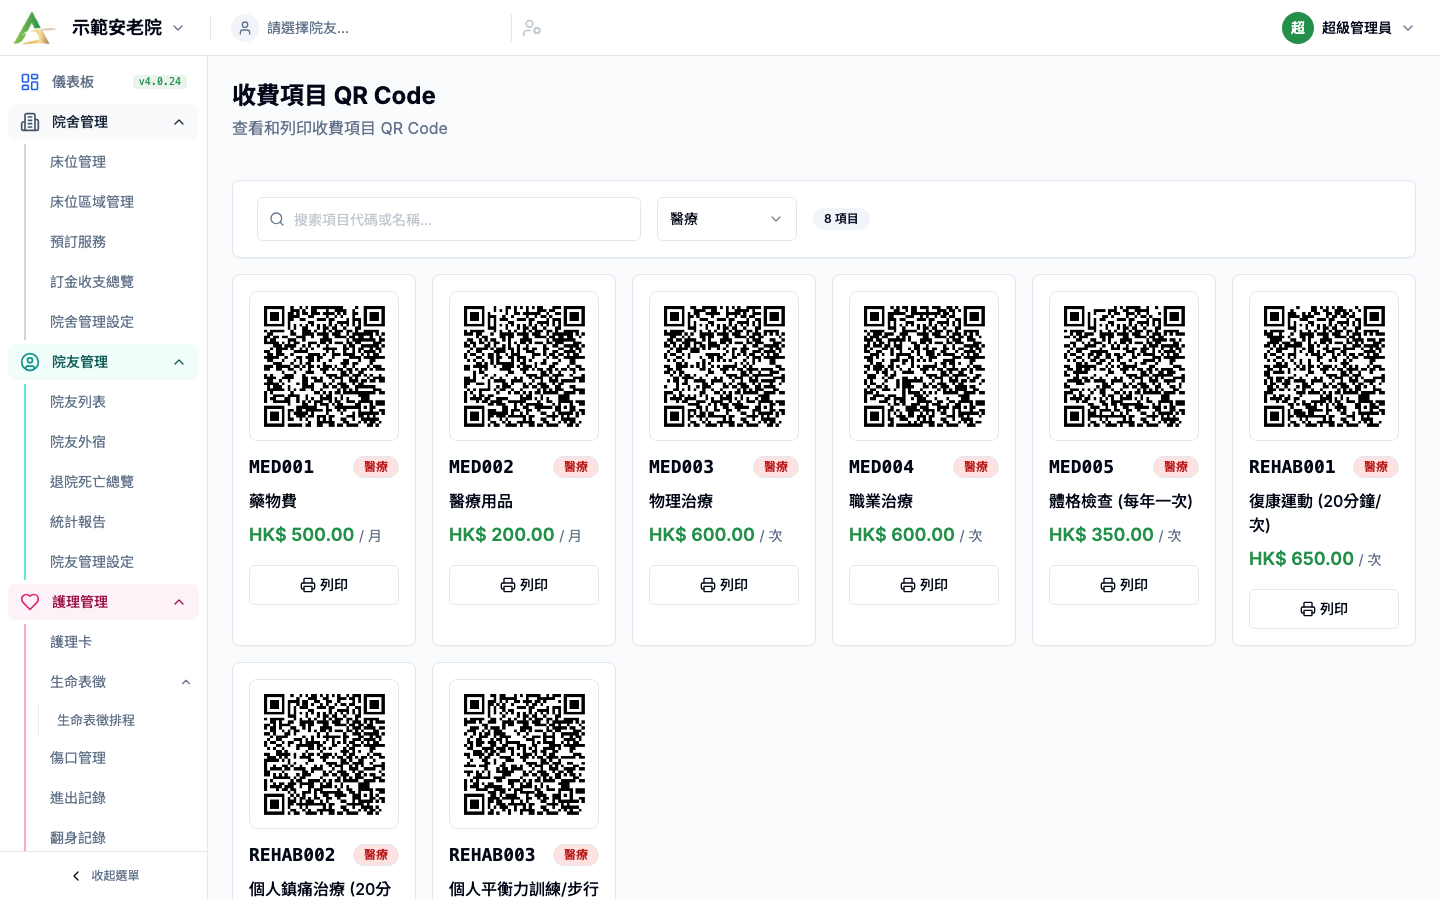
Task: Open 傷口管理
Action: (78, 758)
